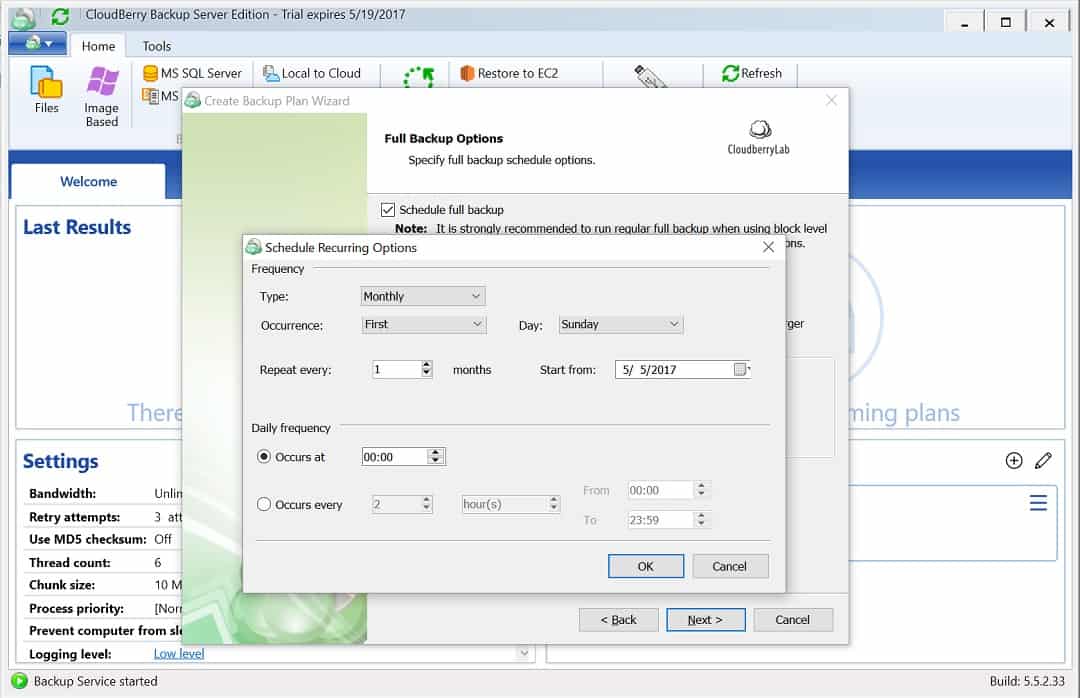Click Cancel in Schedule Recurring Options dialog
The image size is (1080, 698).
click(730, 566)
